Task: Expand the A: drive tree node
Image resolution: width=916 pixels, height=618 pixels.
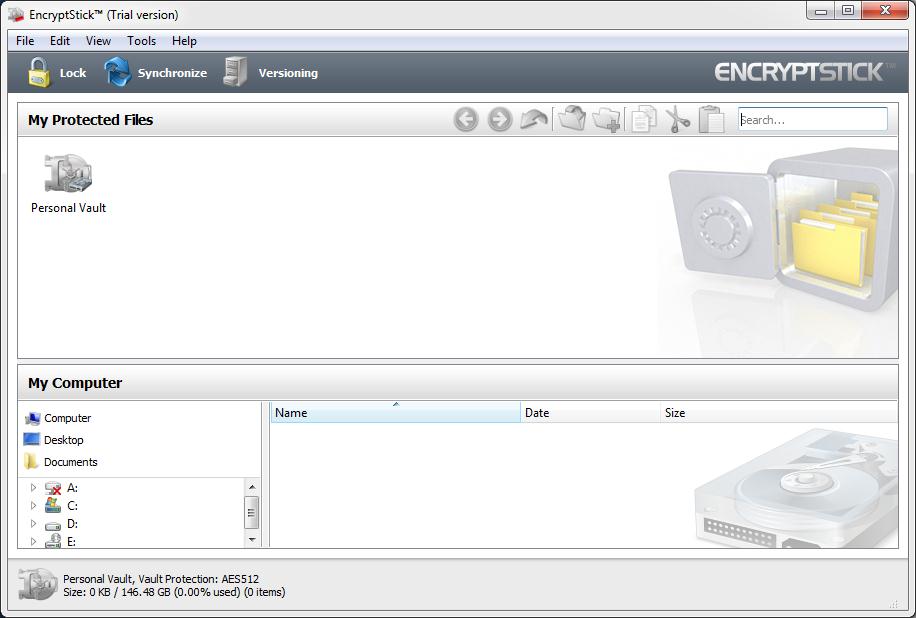Action: pyautogui.click(x=33, y=487)
